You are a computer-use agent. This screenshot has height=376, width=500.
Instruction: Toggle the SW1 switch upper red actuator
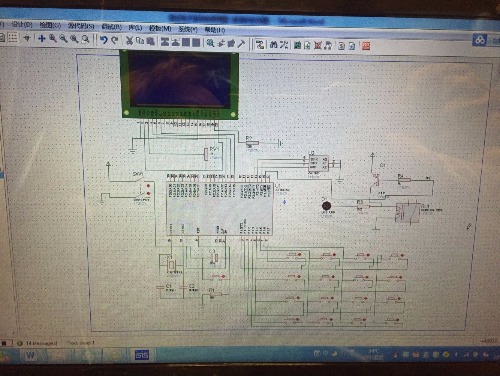148,186
